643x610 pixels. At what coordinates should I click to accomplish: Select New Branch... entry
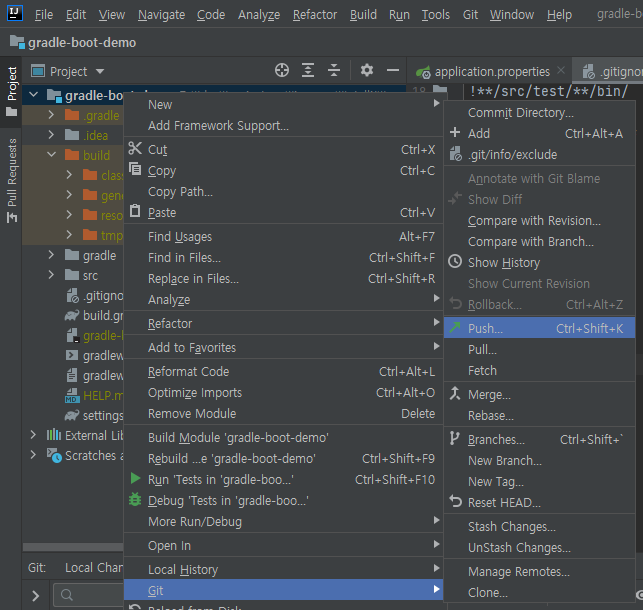tap(539, 460)
